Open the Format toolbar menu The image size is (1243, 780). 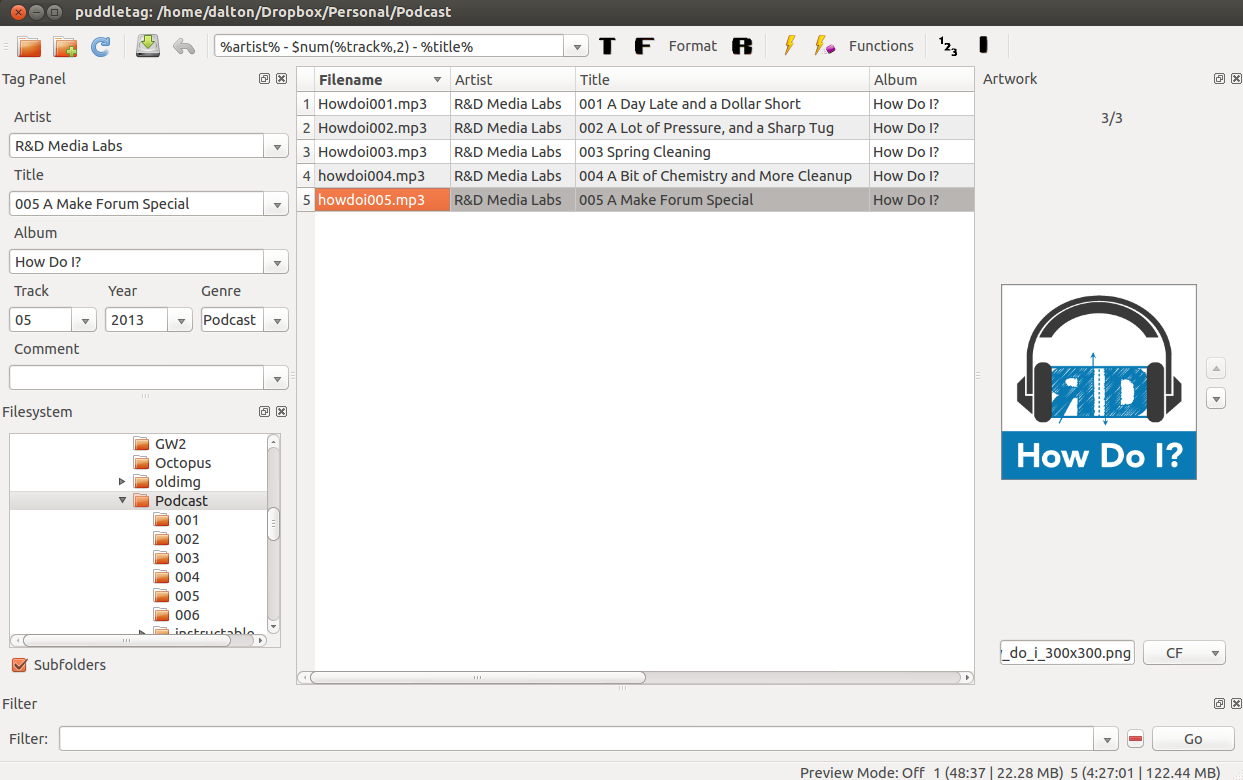693,46
